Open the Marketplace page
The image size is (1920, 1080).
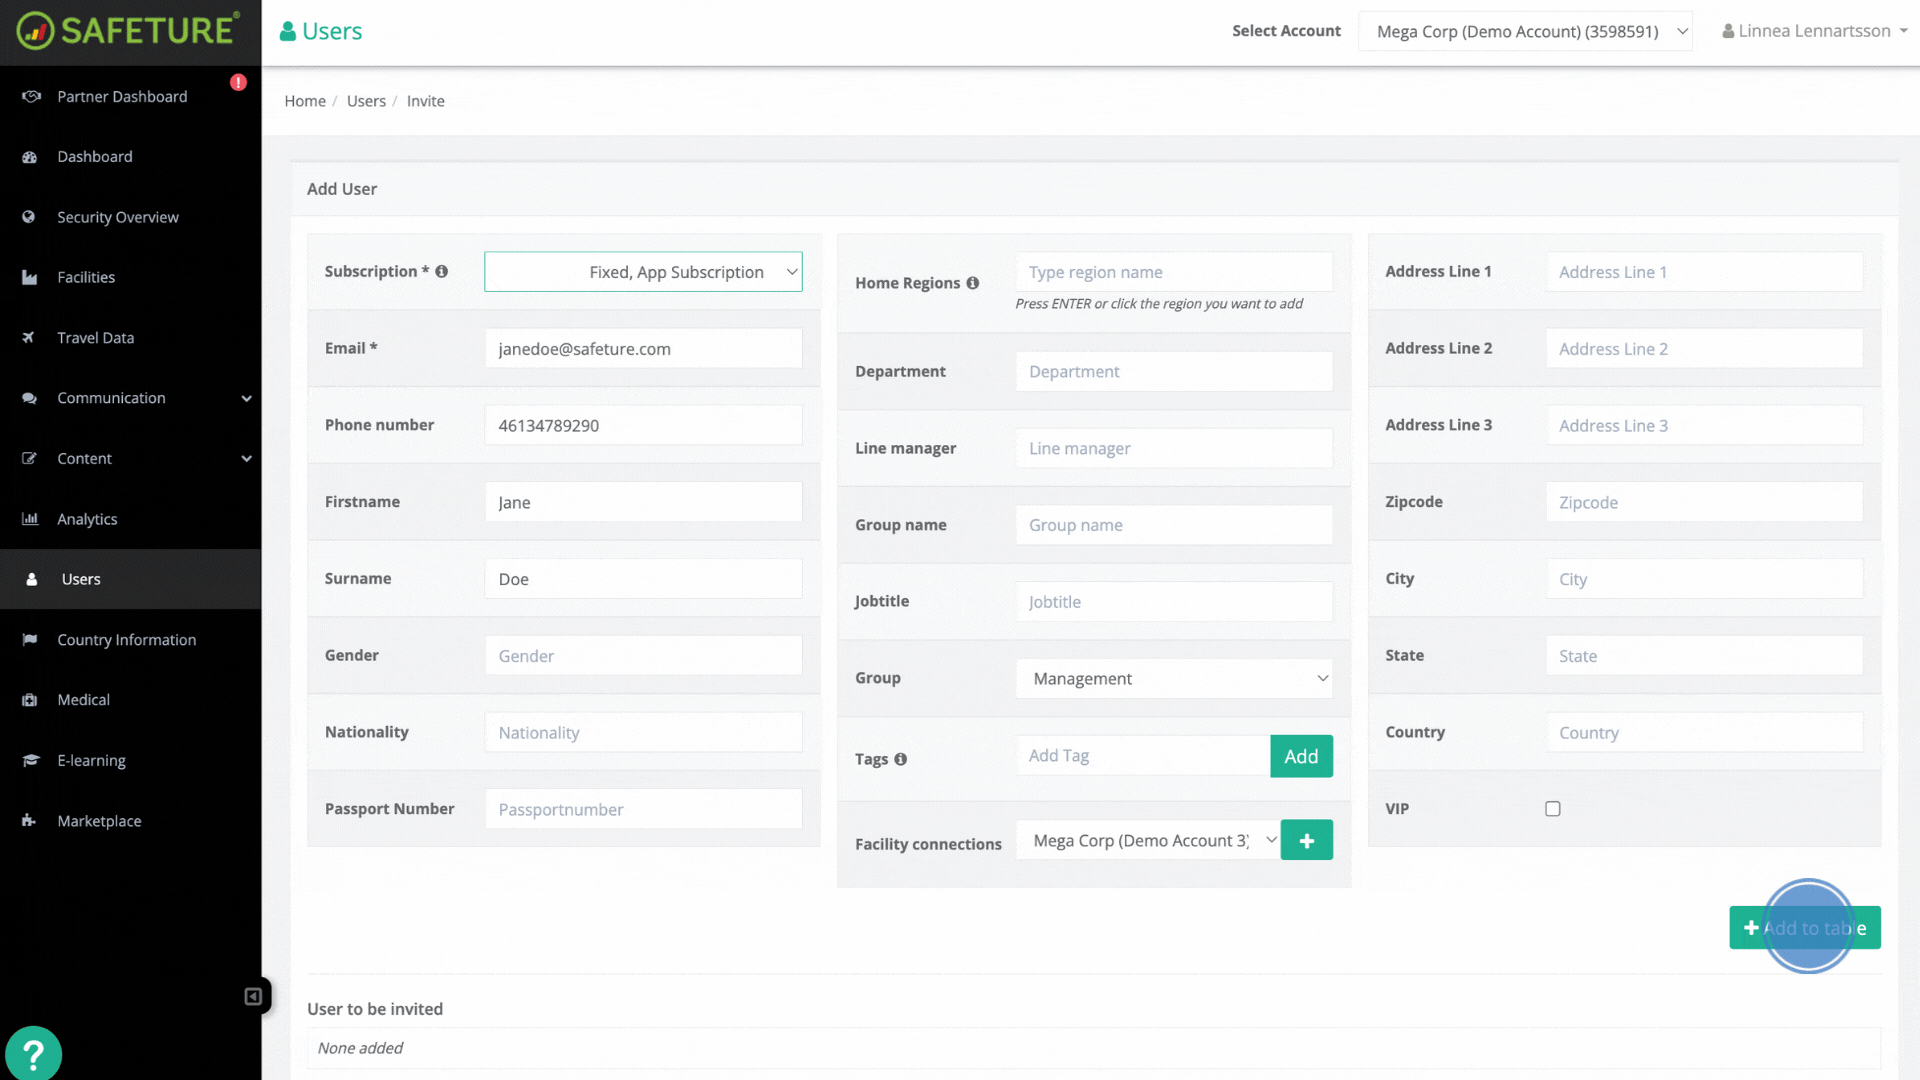point(99,821)
